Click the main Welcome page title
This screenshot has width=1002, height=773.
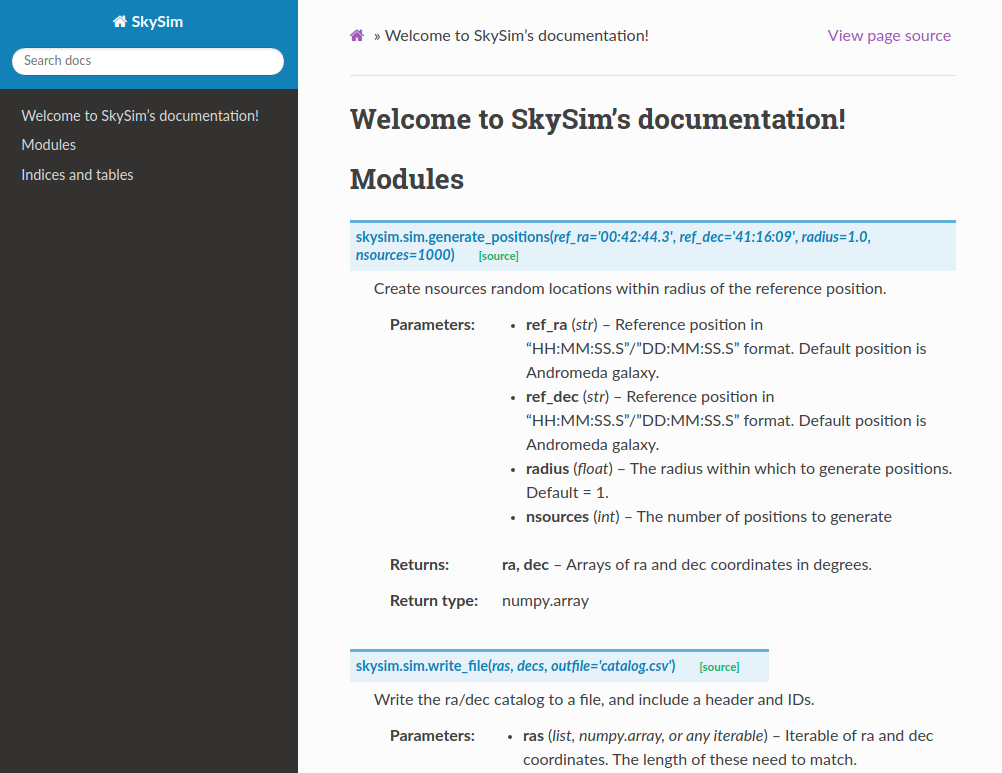click(597, 119)
